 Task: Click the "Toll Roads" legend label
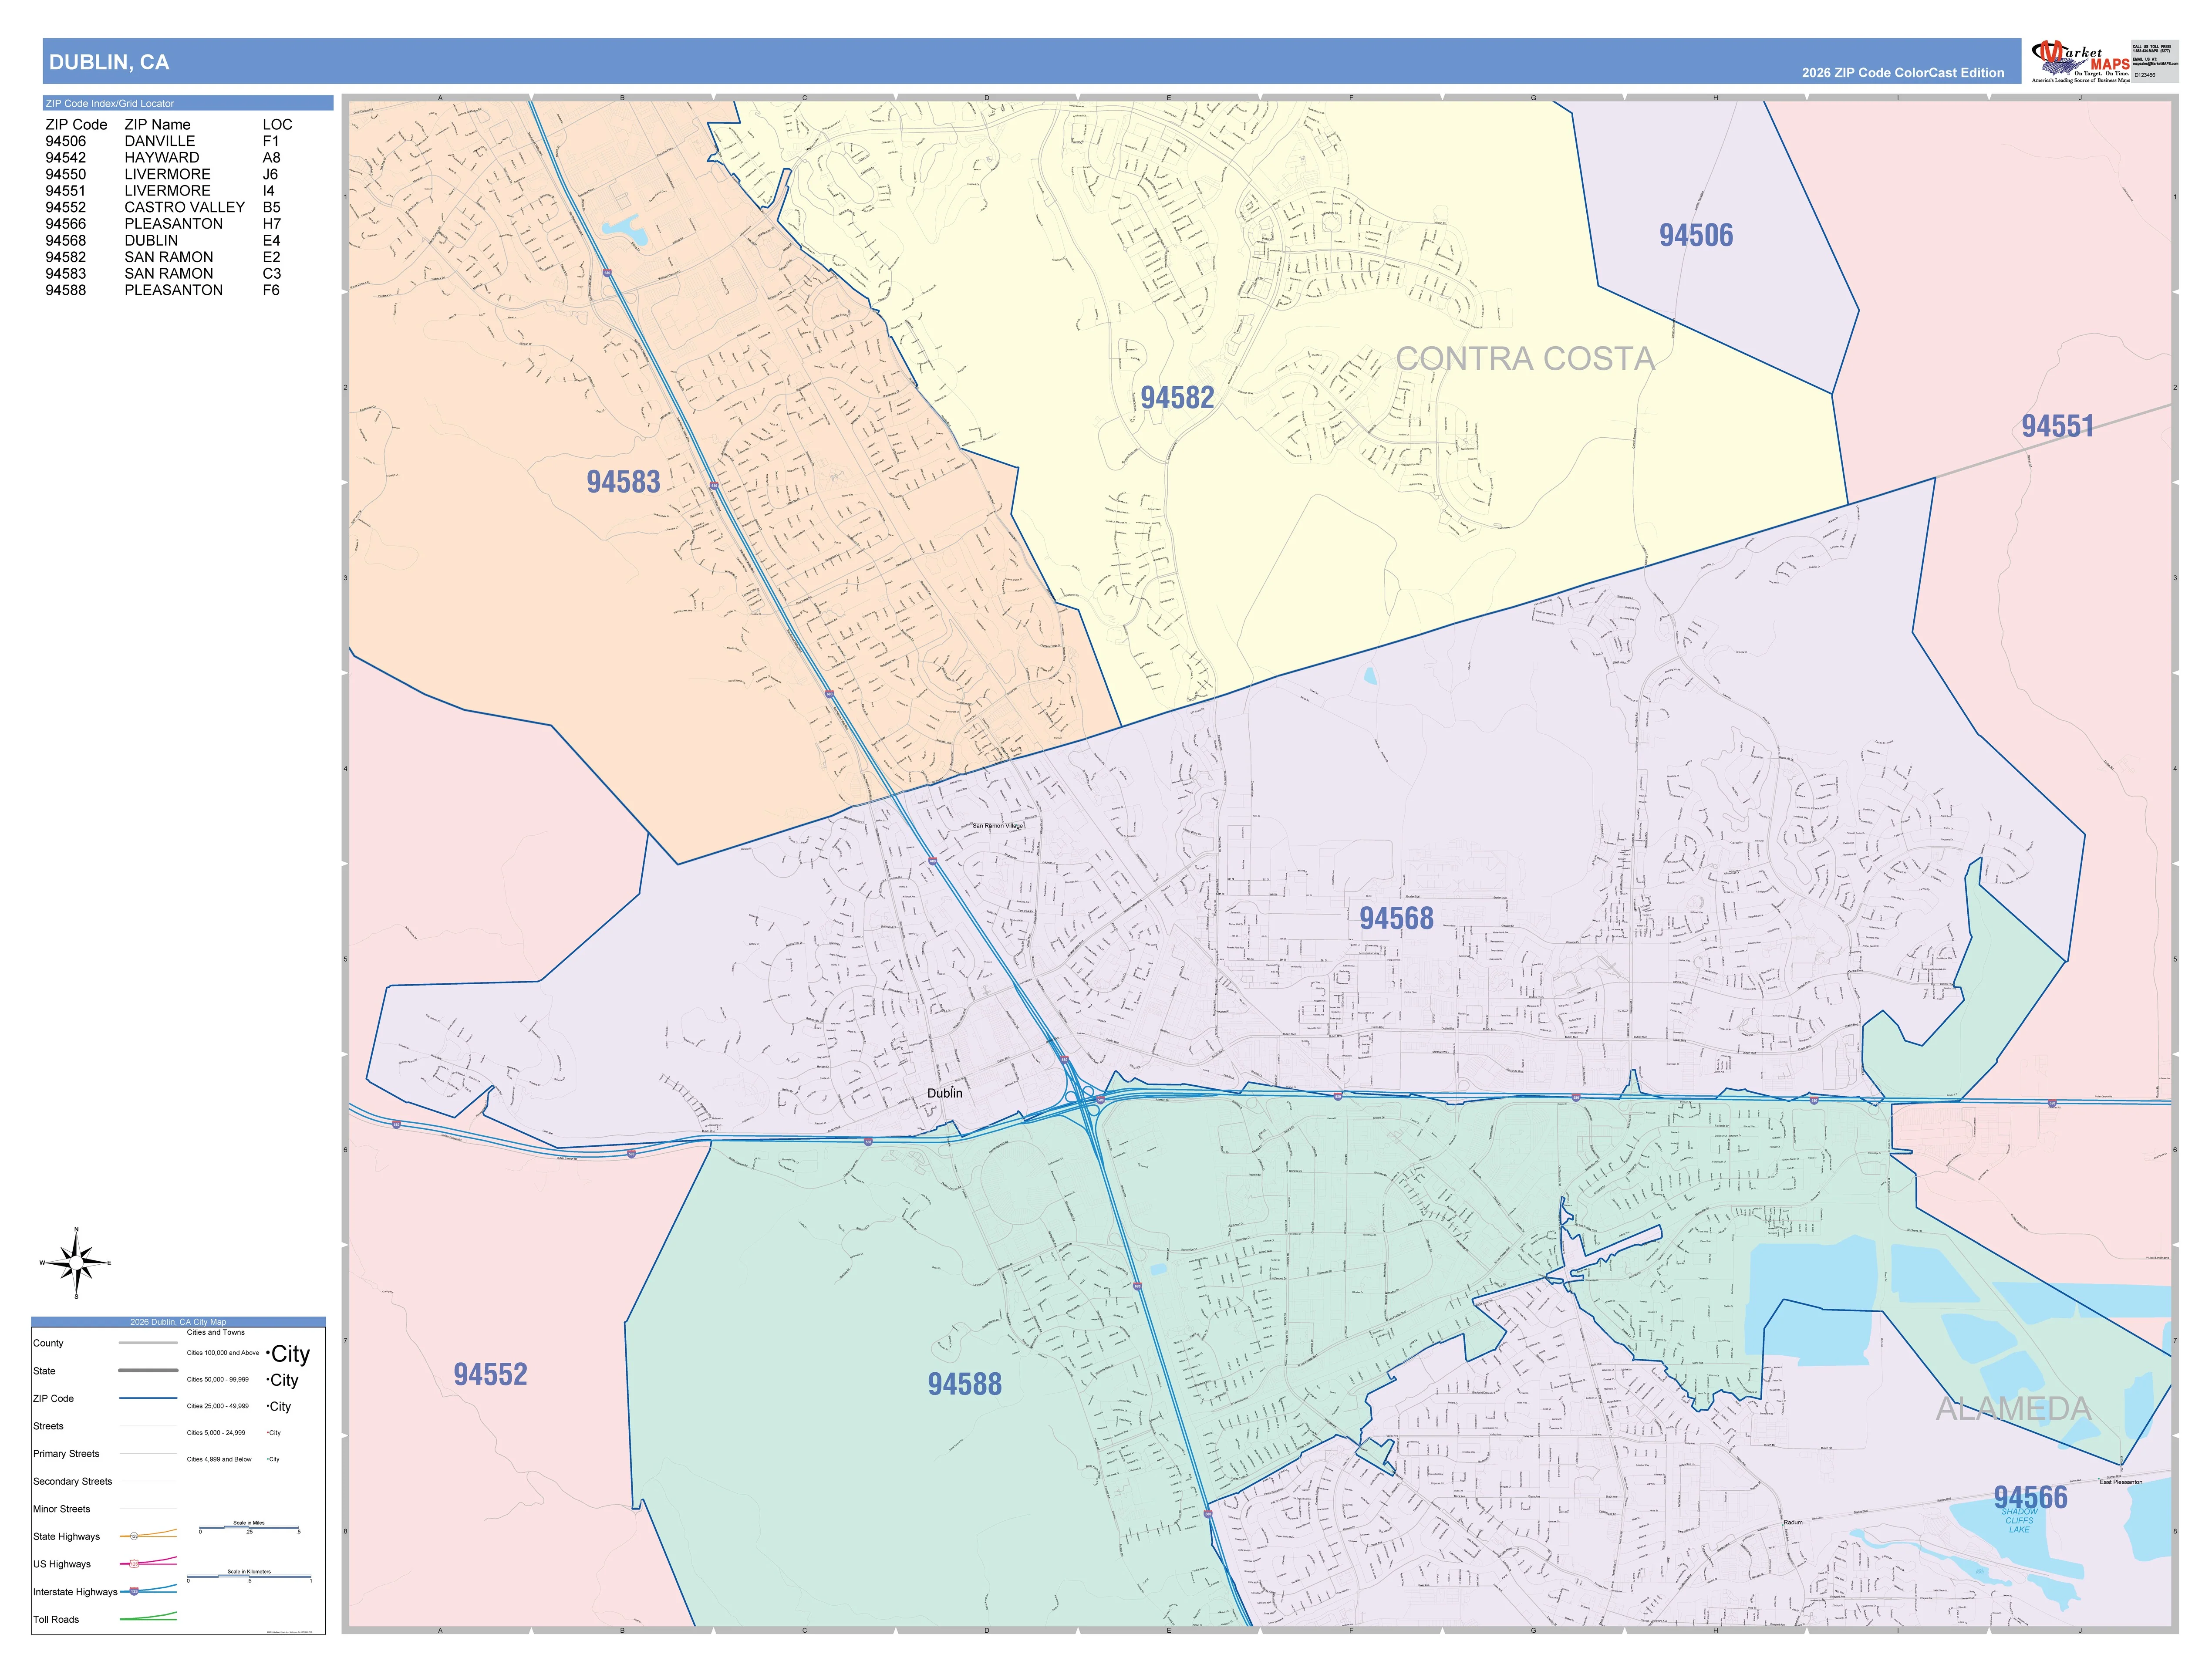(56, 1619)
